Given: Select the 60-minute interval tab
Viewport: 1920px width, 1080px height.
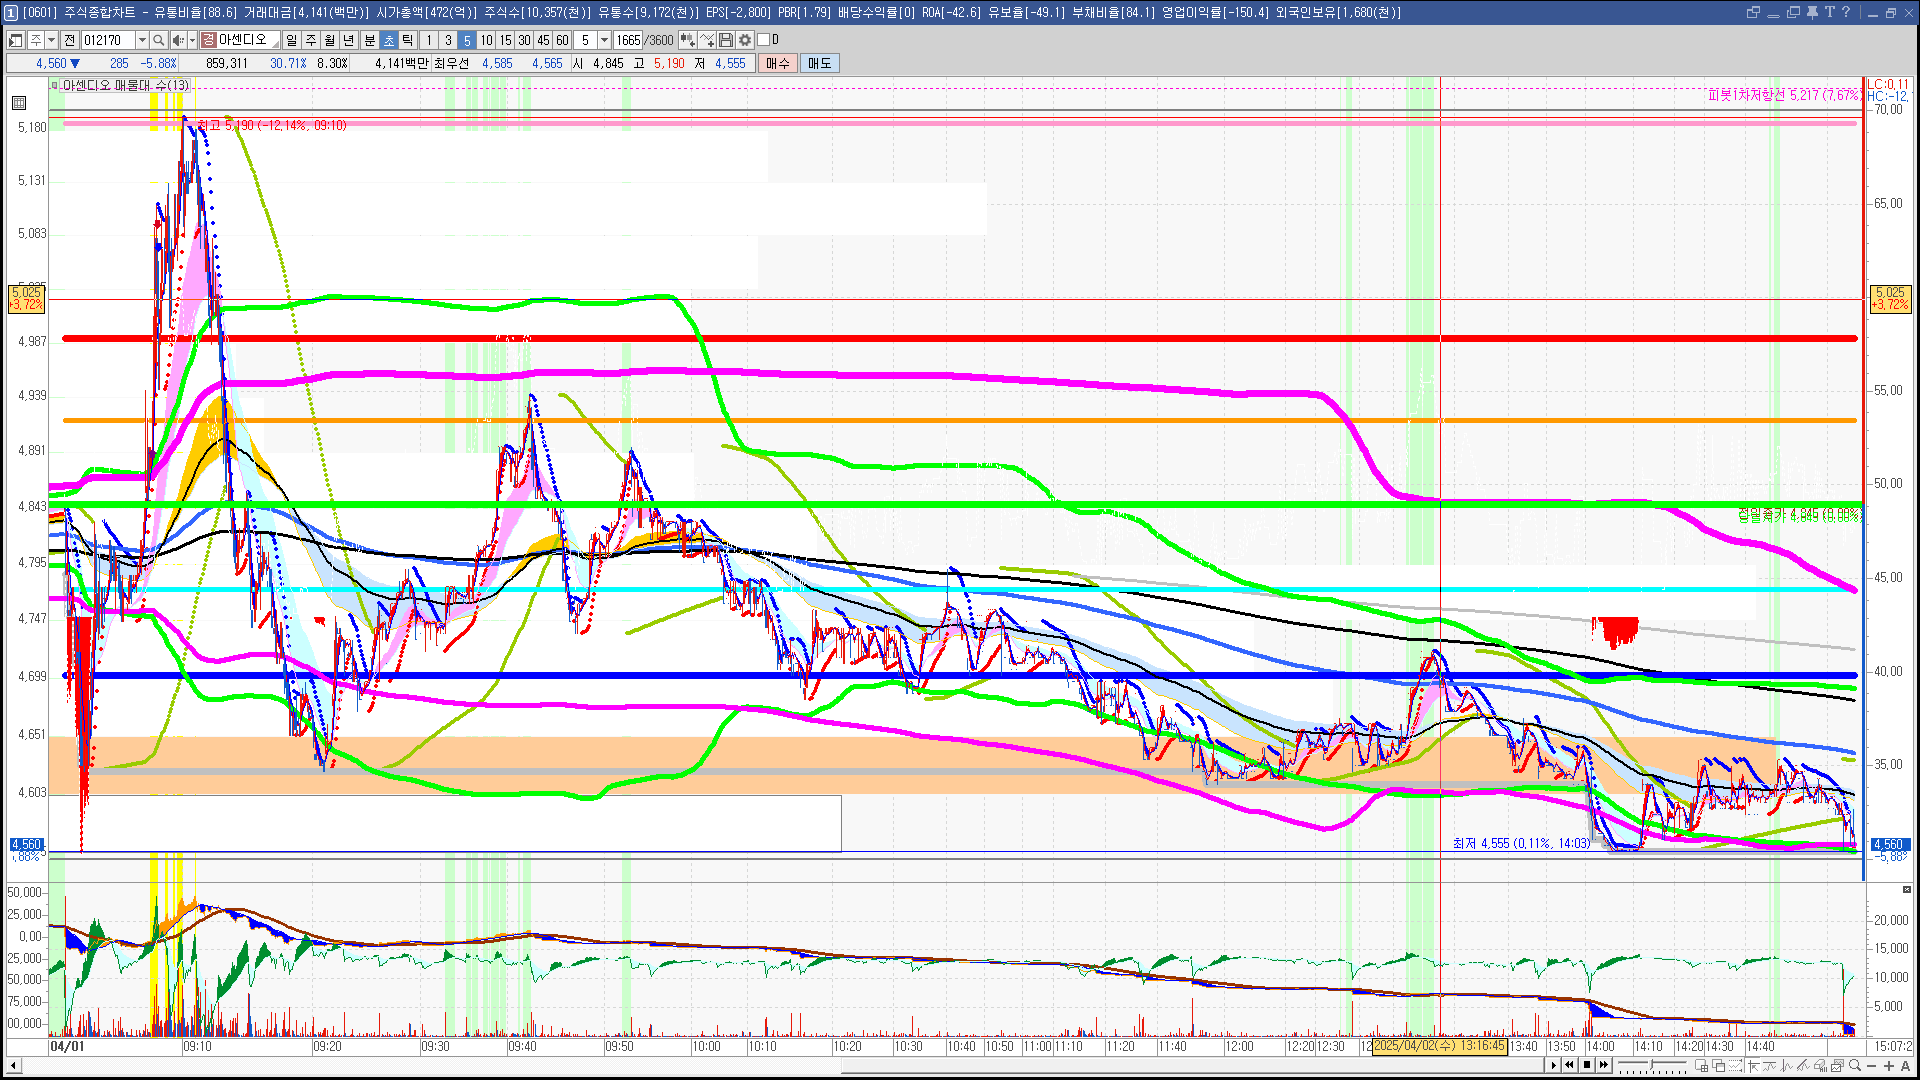Looking at the screenshot, I should click(x=562, y=40).
